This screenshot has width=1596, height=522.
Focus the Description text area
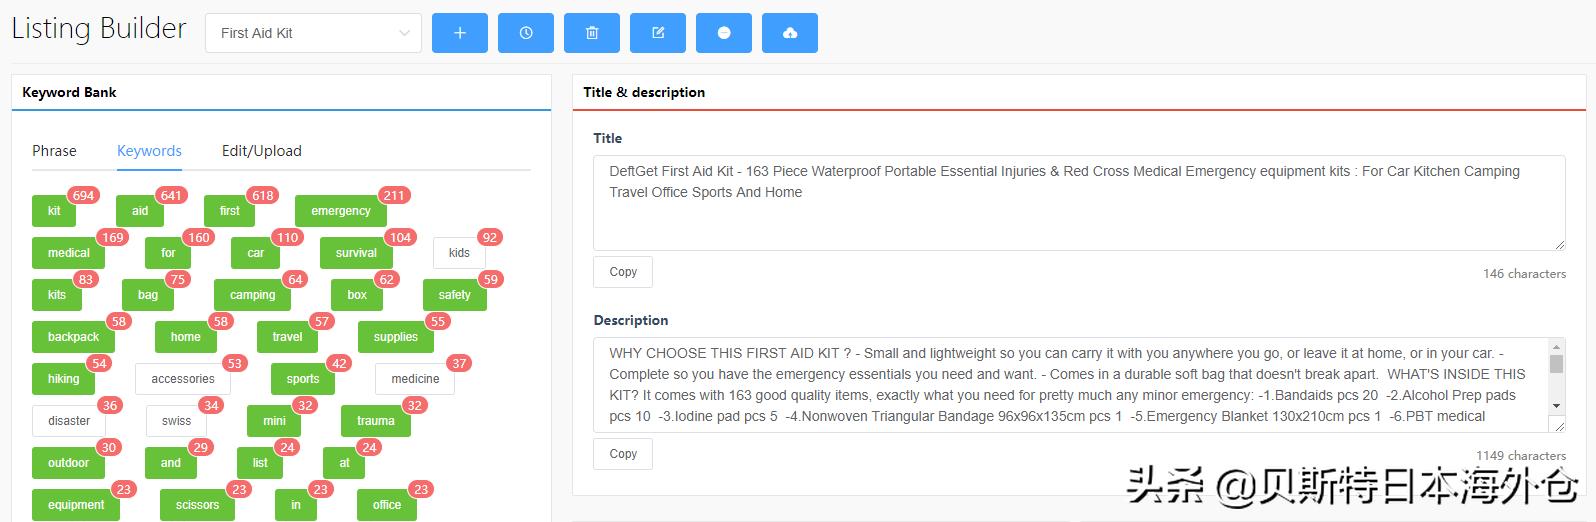click(x=1070, y=385)
